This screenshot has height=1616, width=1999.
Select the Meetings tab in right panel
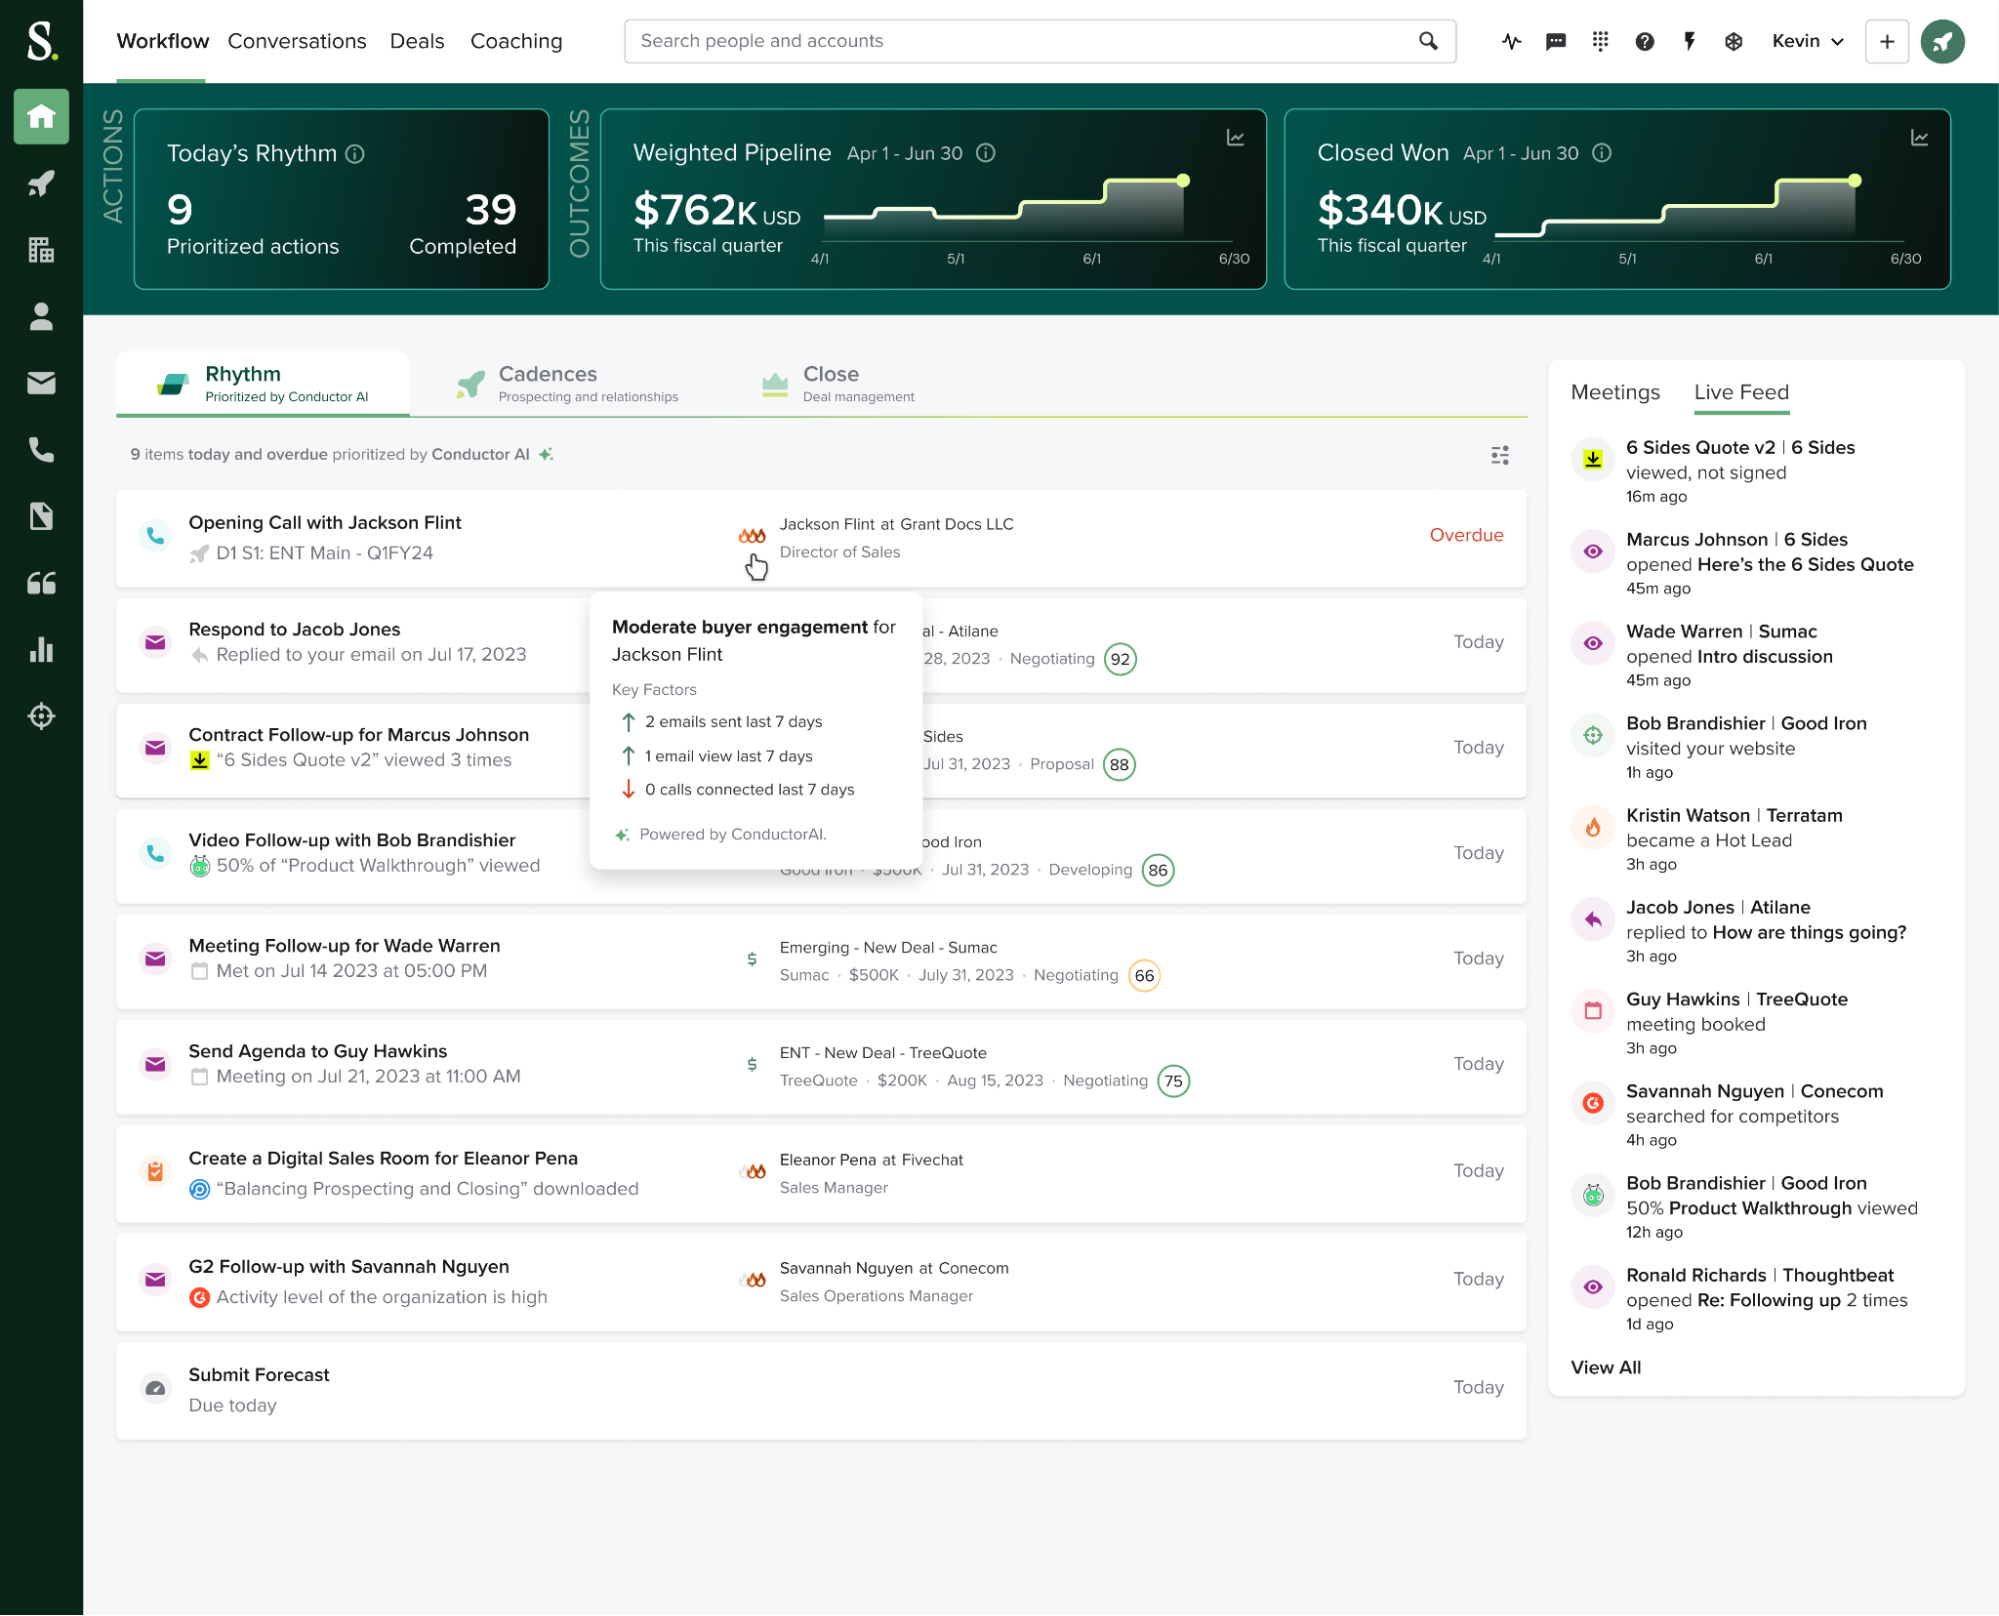pos(1615,391)
